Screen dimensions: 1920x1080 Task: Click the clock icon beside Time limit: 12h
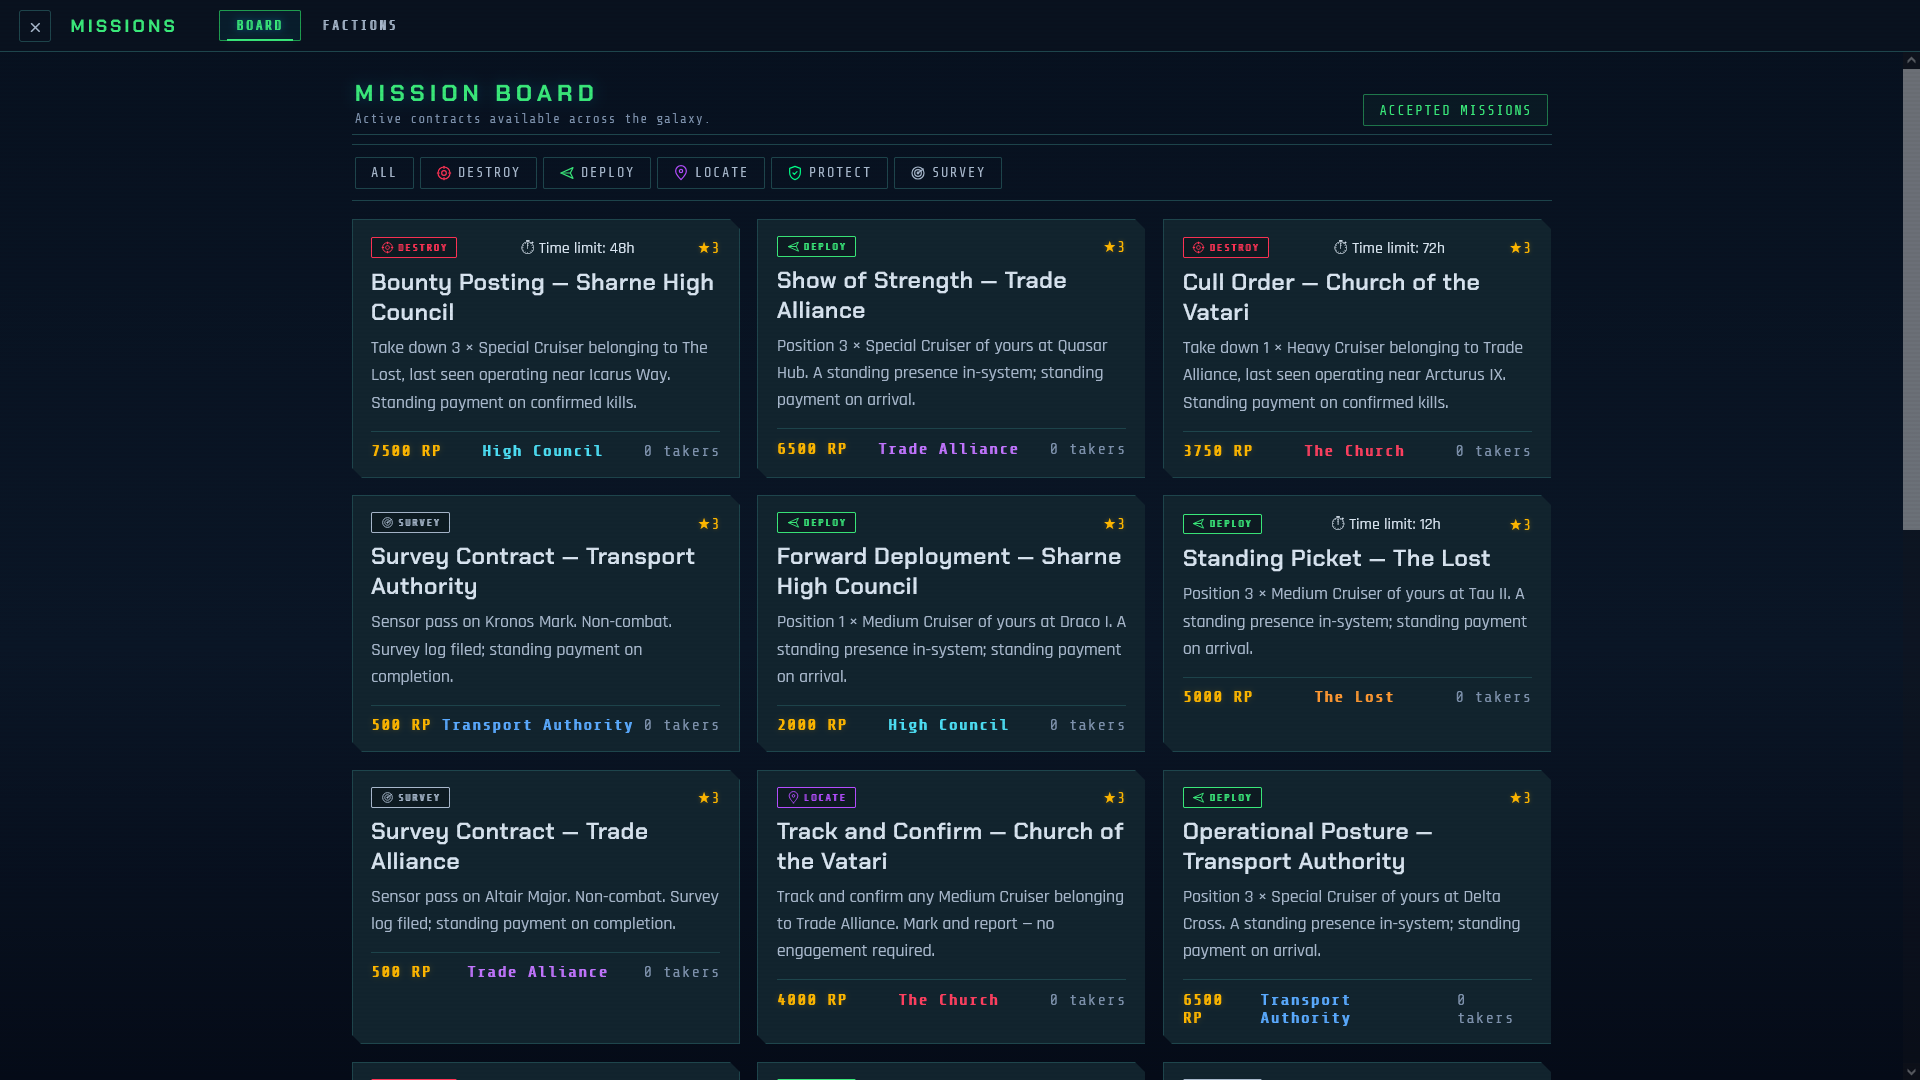(1338, 524)
